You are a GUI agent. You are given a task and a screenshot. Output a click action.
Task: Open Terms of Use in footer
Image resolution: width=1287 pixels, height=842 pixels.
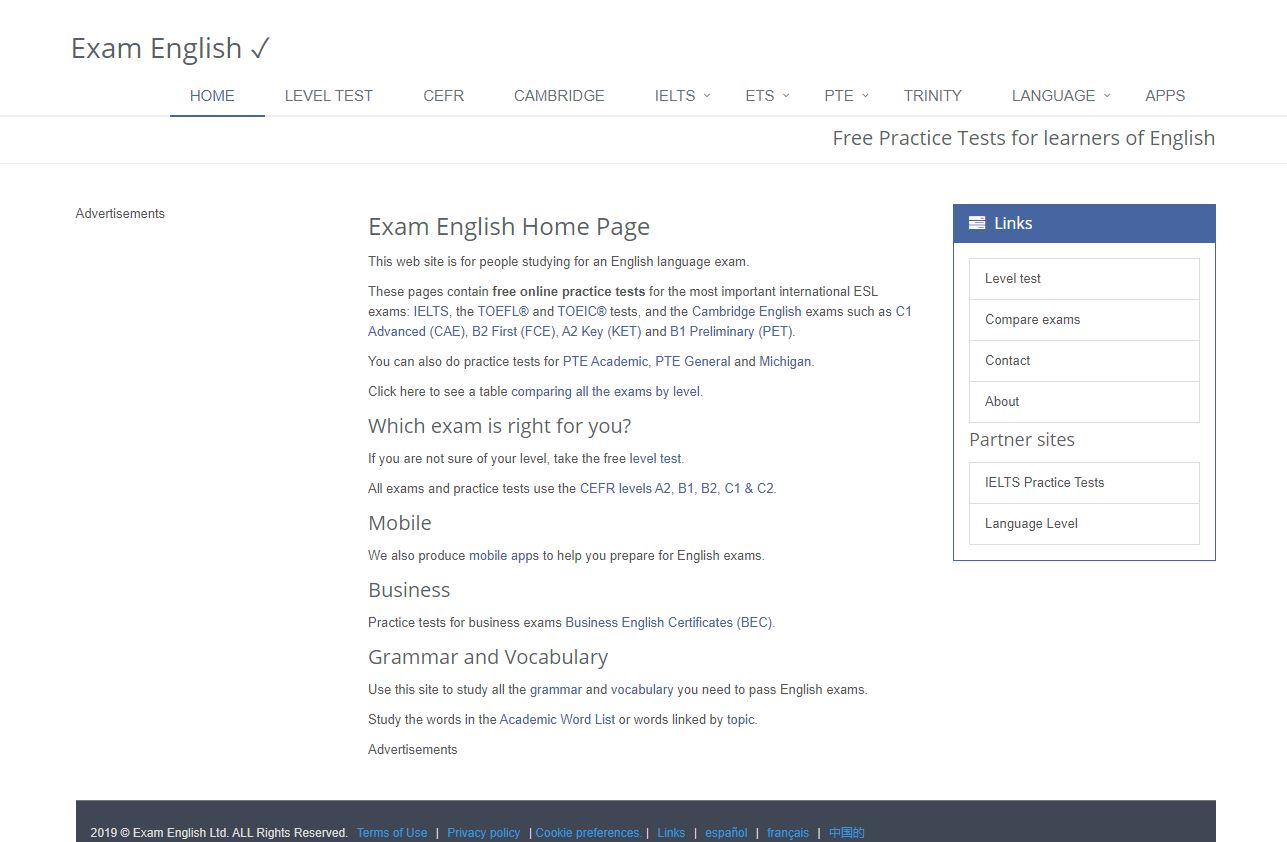(x=392, y=832)
